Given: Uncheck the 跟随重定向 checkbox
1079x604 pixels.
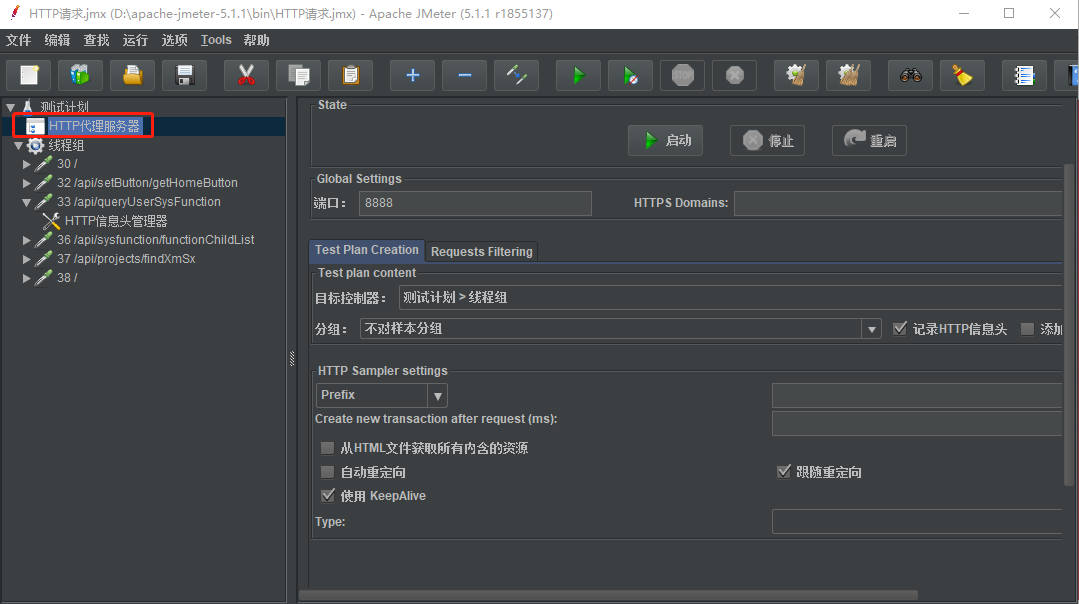Looking at the screenshot, I should [x=783, y=472].
